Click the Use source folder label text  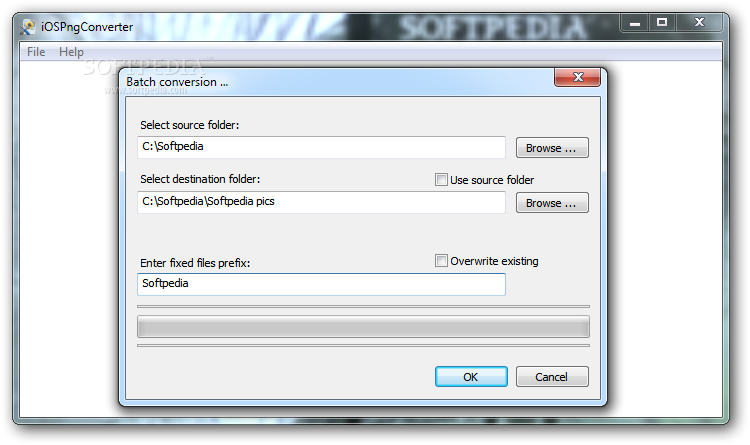[492, 180]
